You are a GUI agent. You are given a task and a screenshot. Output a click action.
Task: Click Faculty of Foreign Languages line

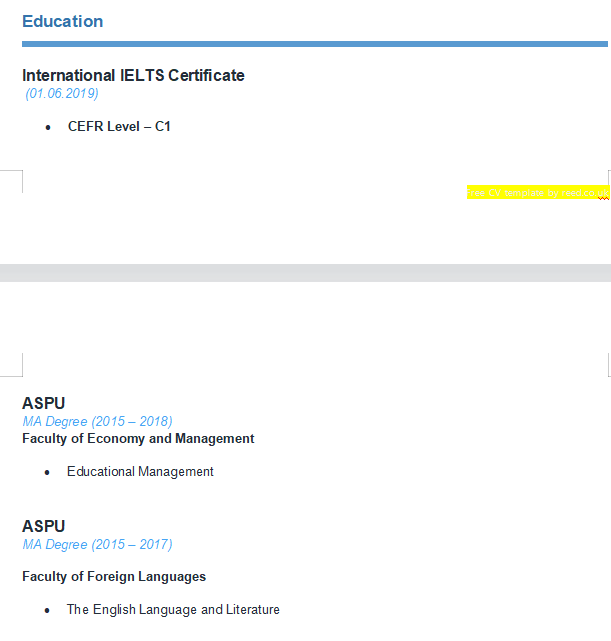tap(114, 577)
